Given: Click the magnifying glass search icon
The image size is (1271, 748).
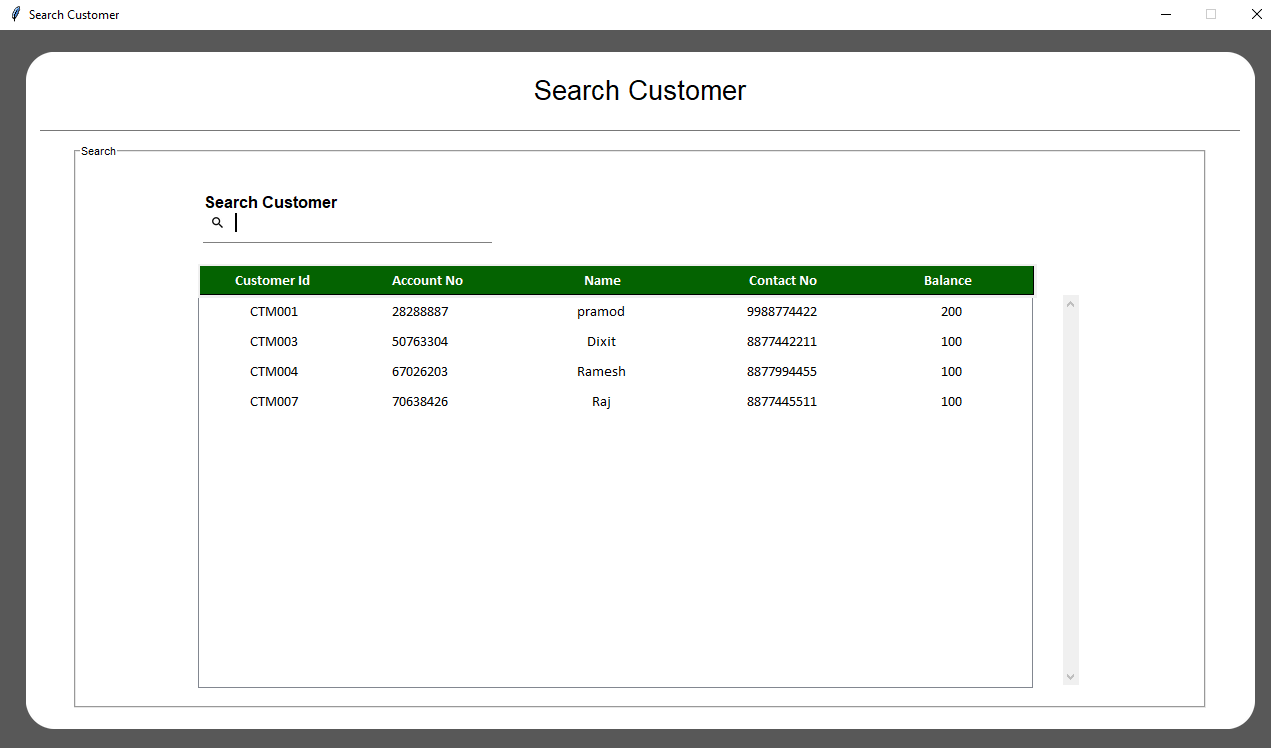Looking at the screenshot, I should pos(217,223).
